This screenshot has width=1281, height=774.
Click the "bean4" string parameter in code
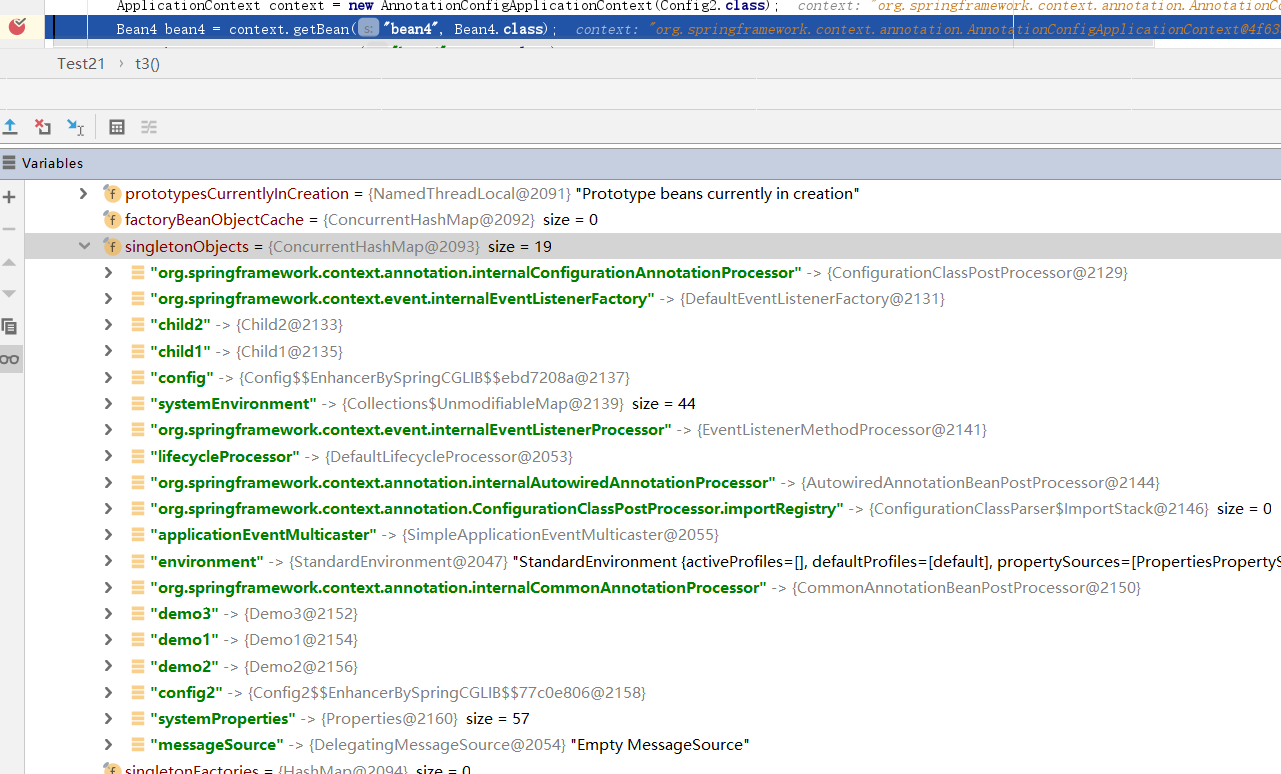[412, 29]
